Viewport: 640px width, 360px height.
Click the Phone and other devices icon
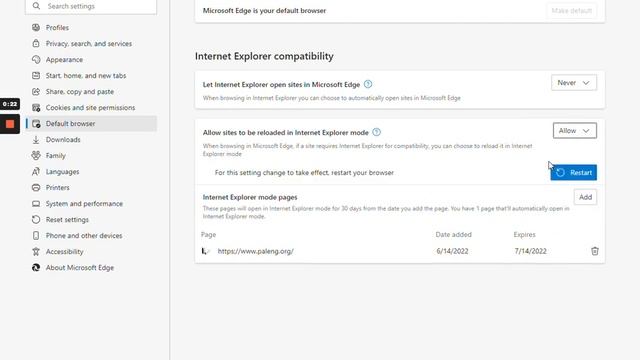(x=36, y=236)
